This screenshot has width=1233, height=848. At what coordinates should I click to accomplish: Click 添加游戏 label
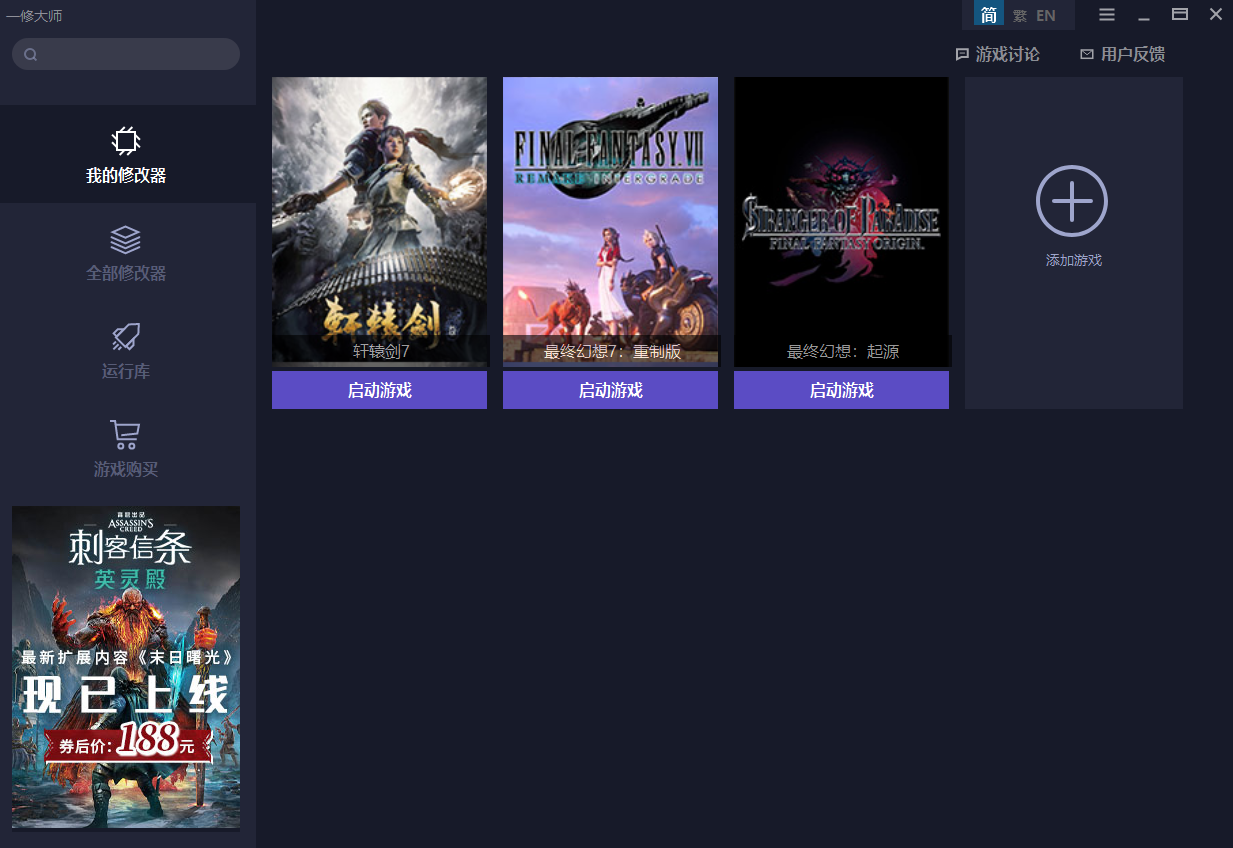pos(1074,260)
